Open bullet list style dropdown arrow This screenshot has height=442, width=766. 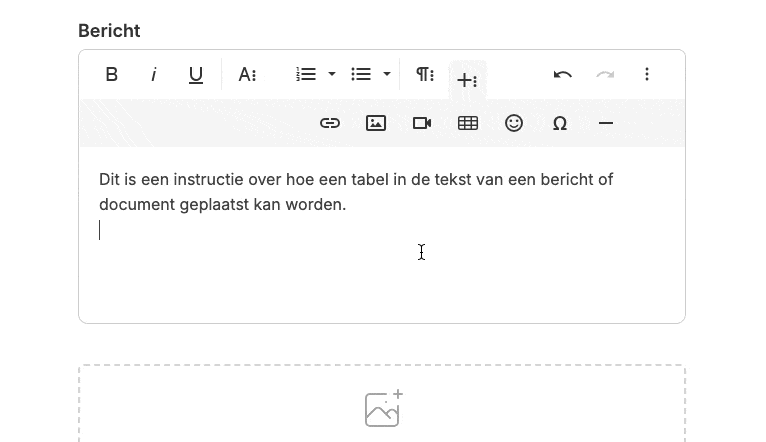[387, 74]
